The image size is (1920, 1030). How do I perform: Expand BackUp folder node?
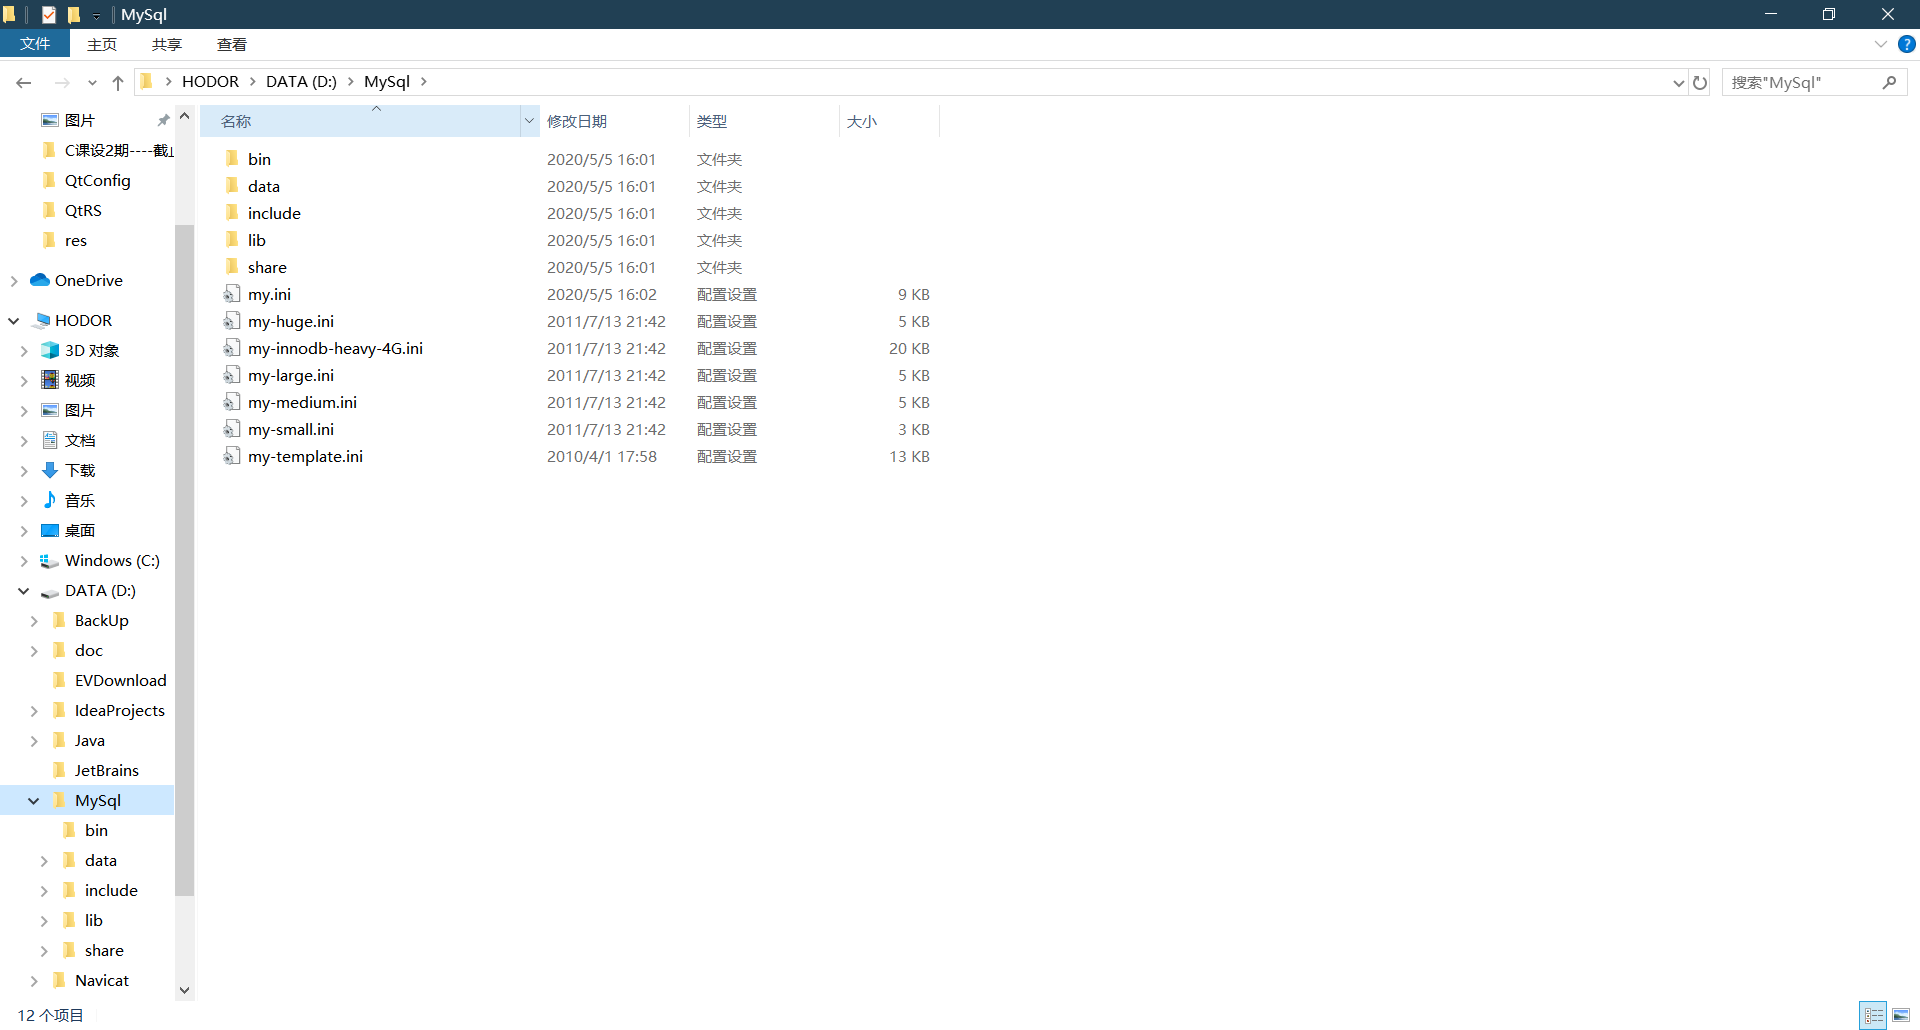pos(34,621)
